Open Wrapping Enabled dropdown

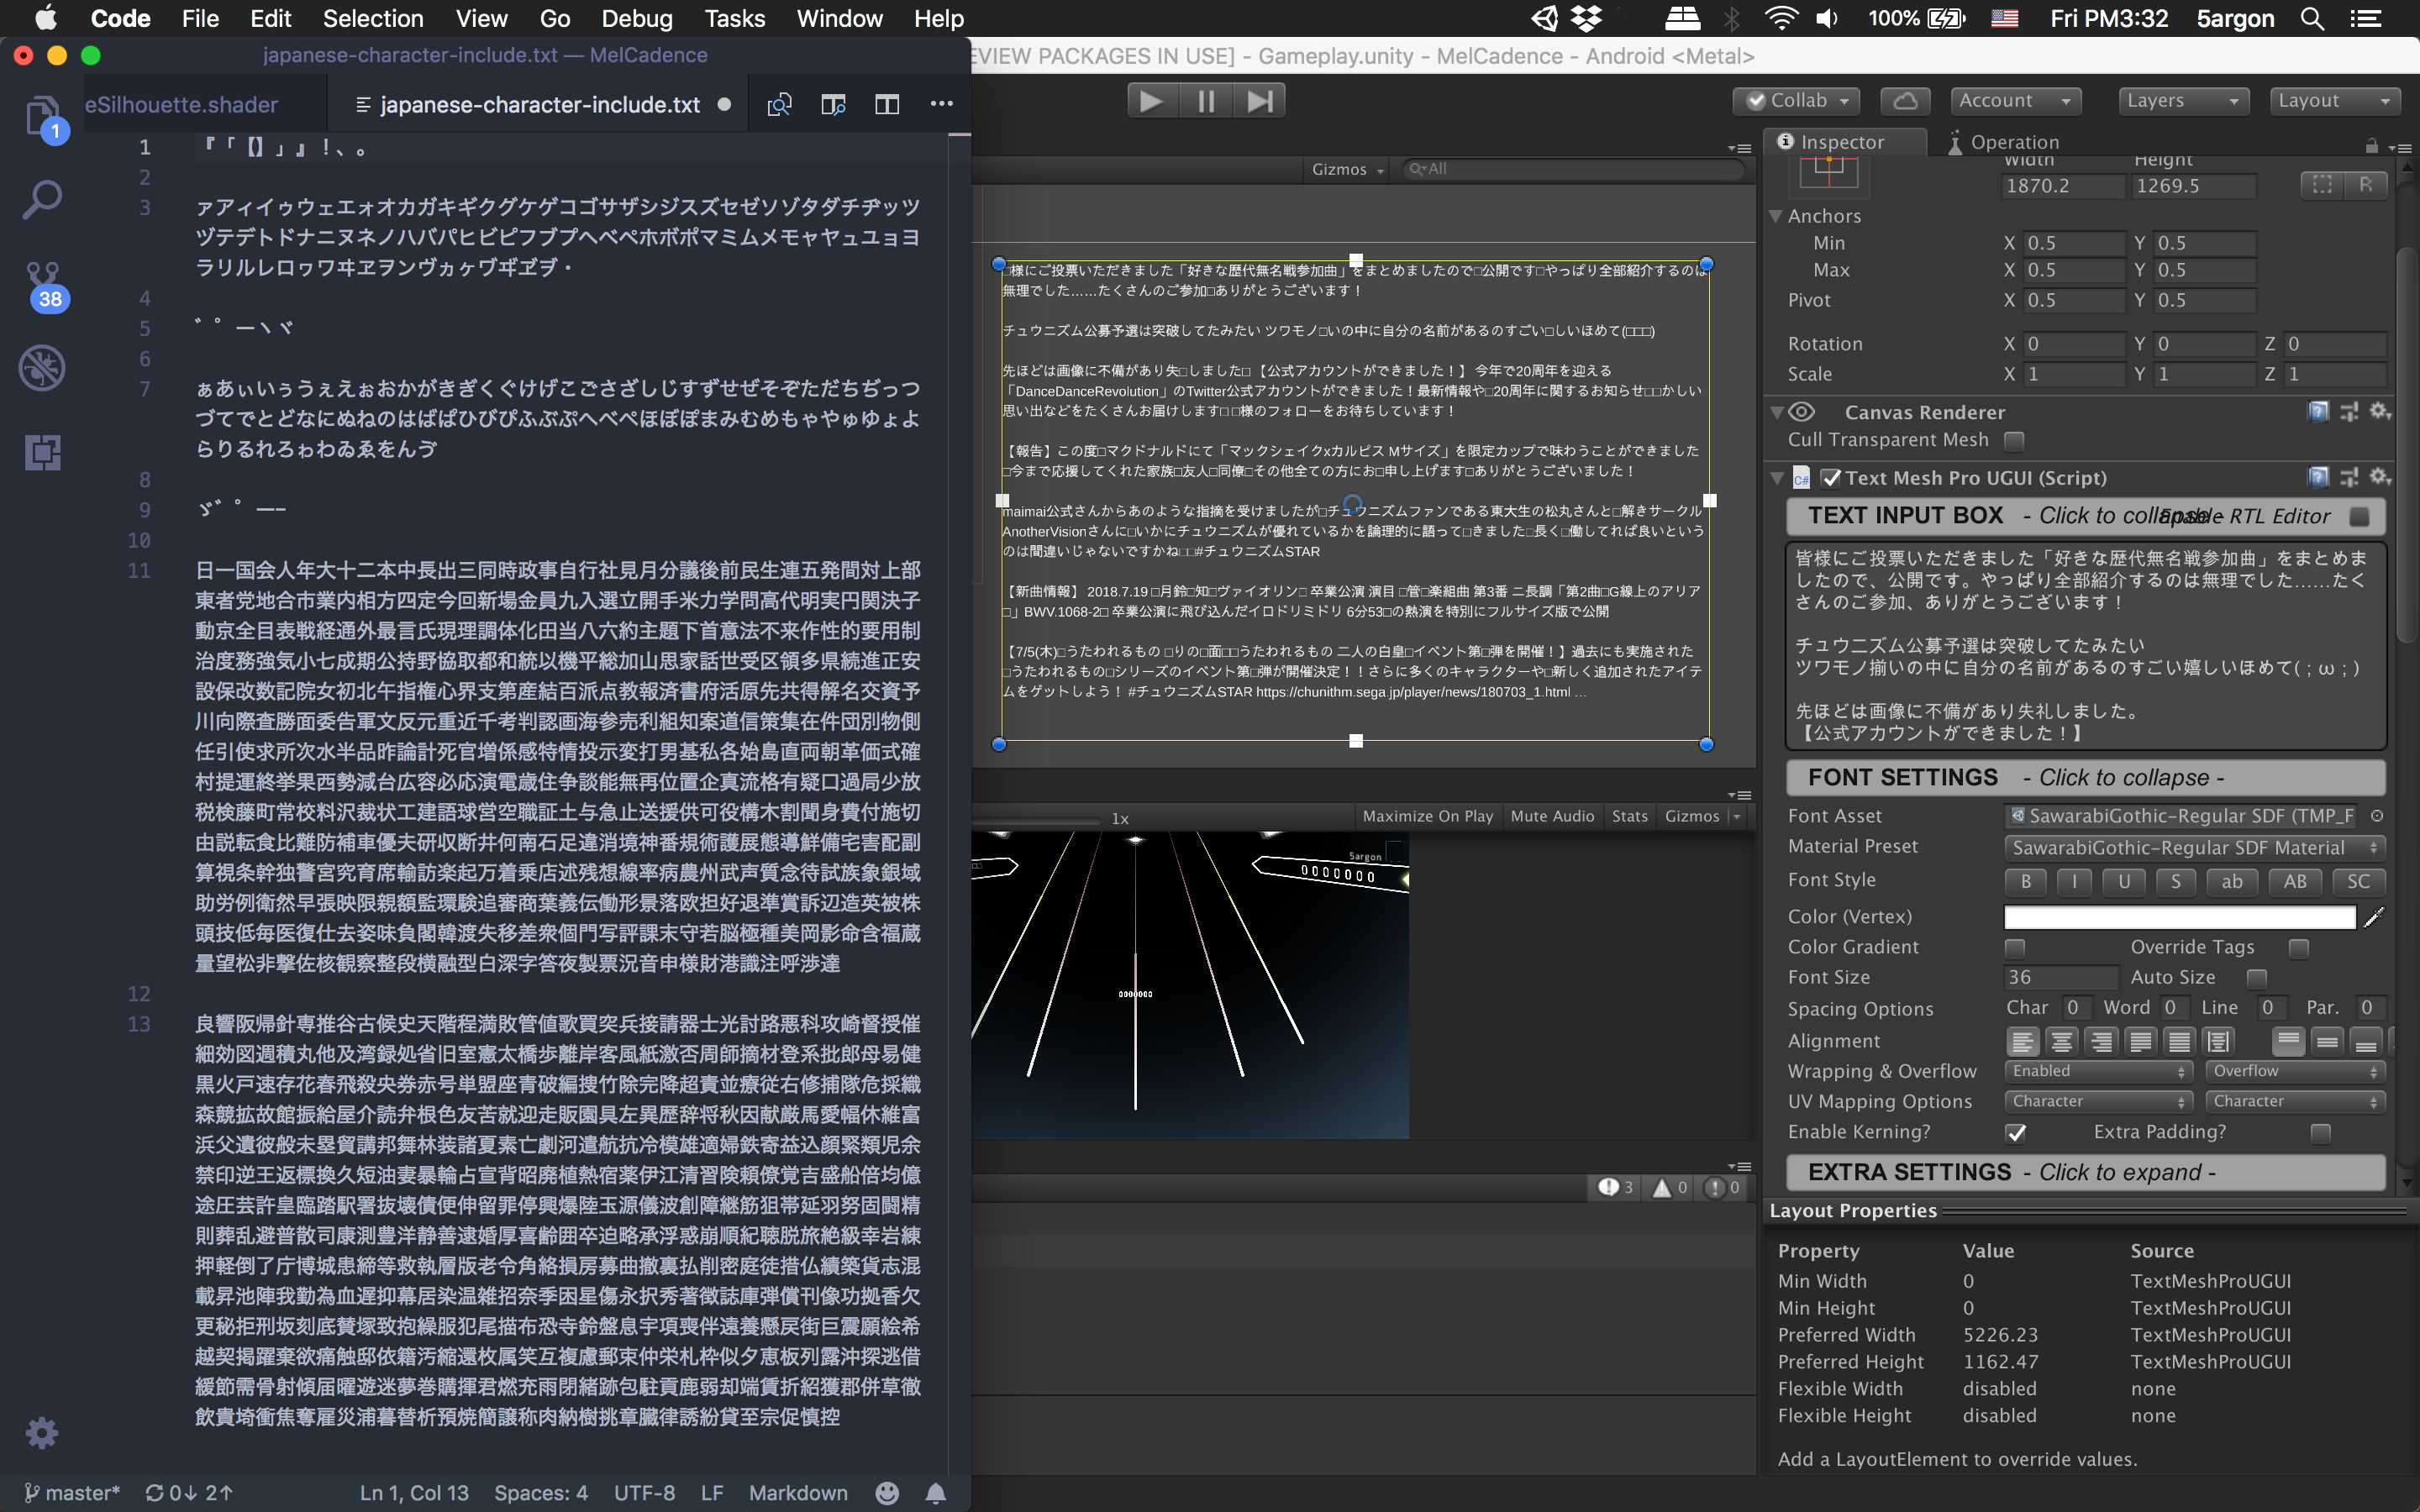[x=2099, y=1071]
